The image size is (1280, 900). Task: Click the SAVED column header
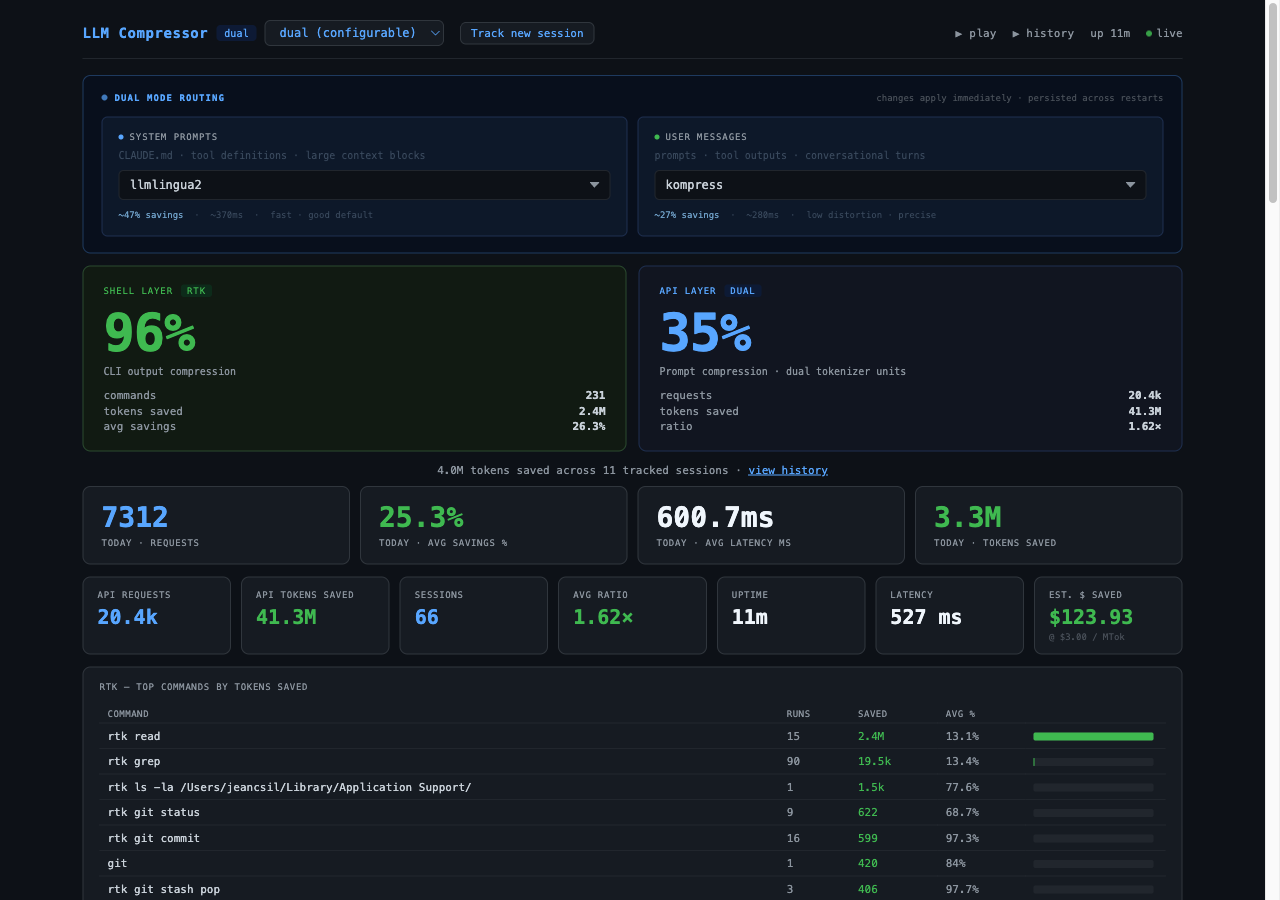tap(872, 714)
